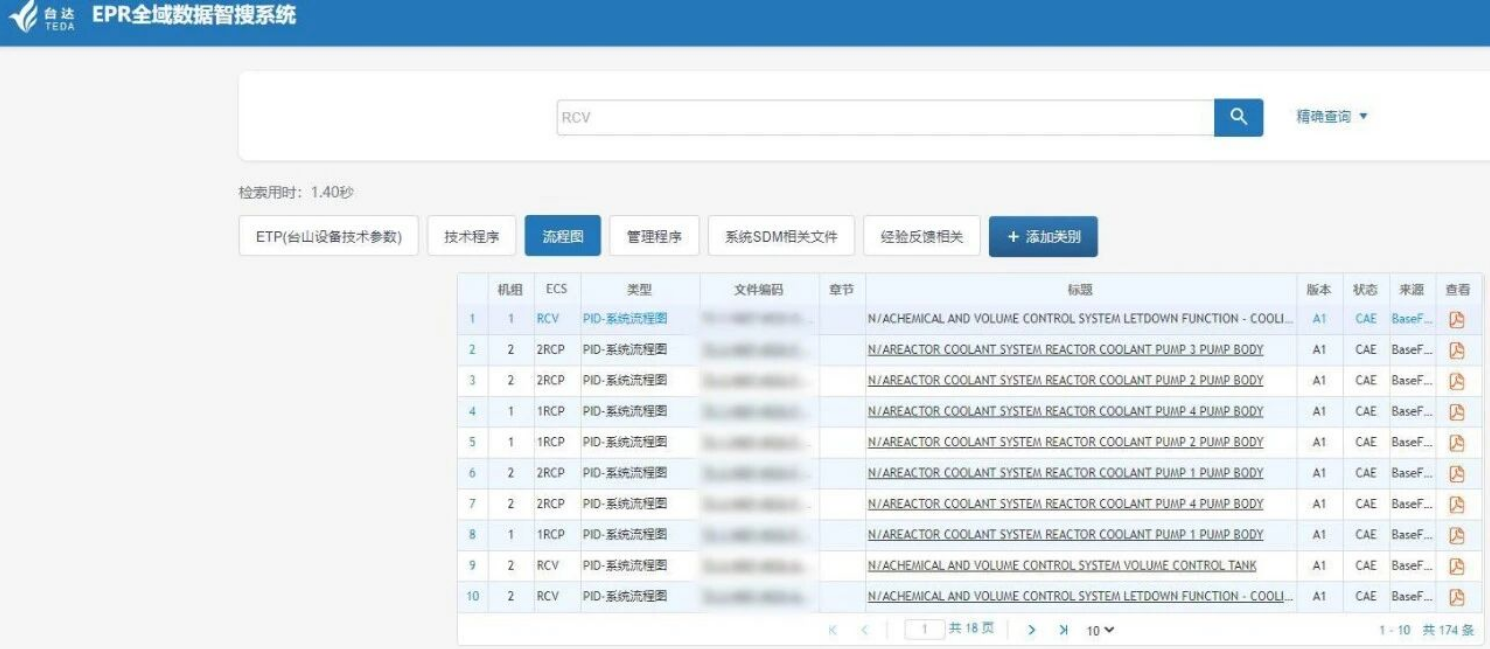
Task: Click the 状态 column header
Action: coord(1365,290)
